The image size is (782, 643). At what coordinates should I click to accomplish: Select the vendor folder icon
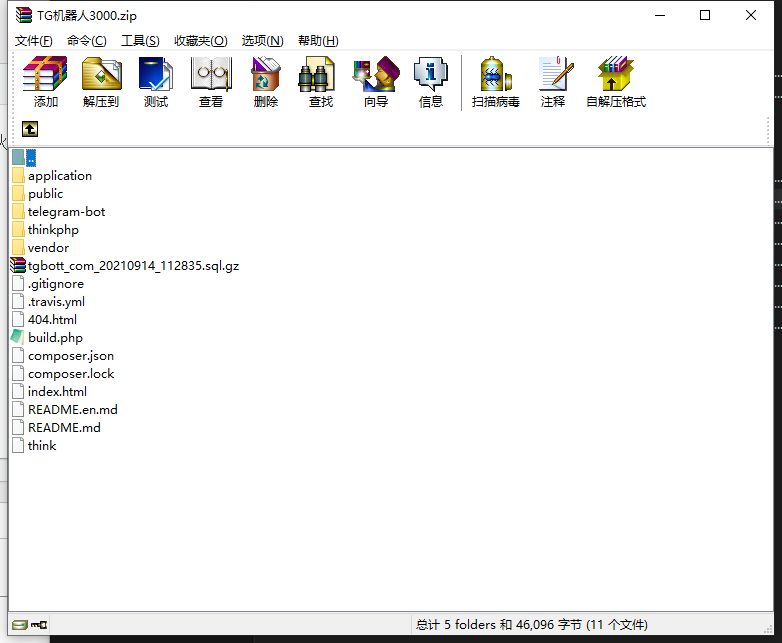18,247
